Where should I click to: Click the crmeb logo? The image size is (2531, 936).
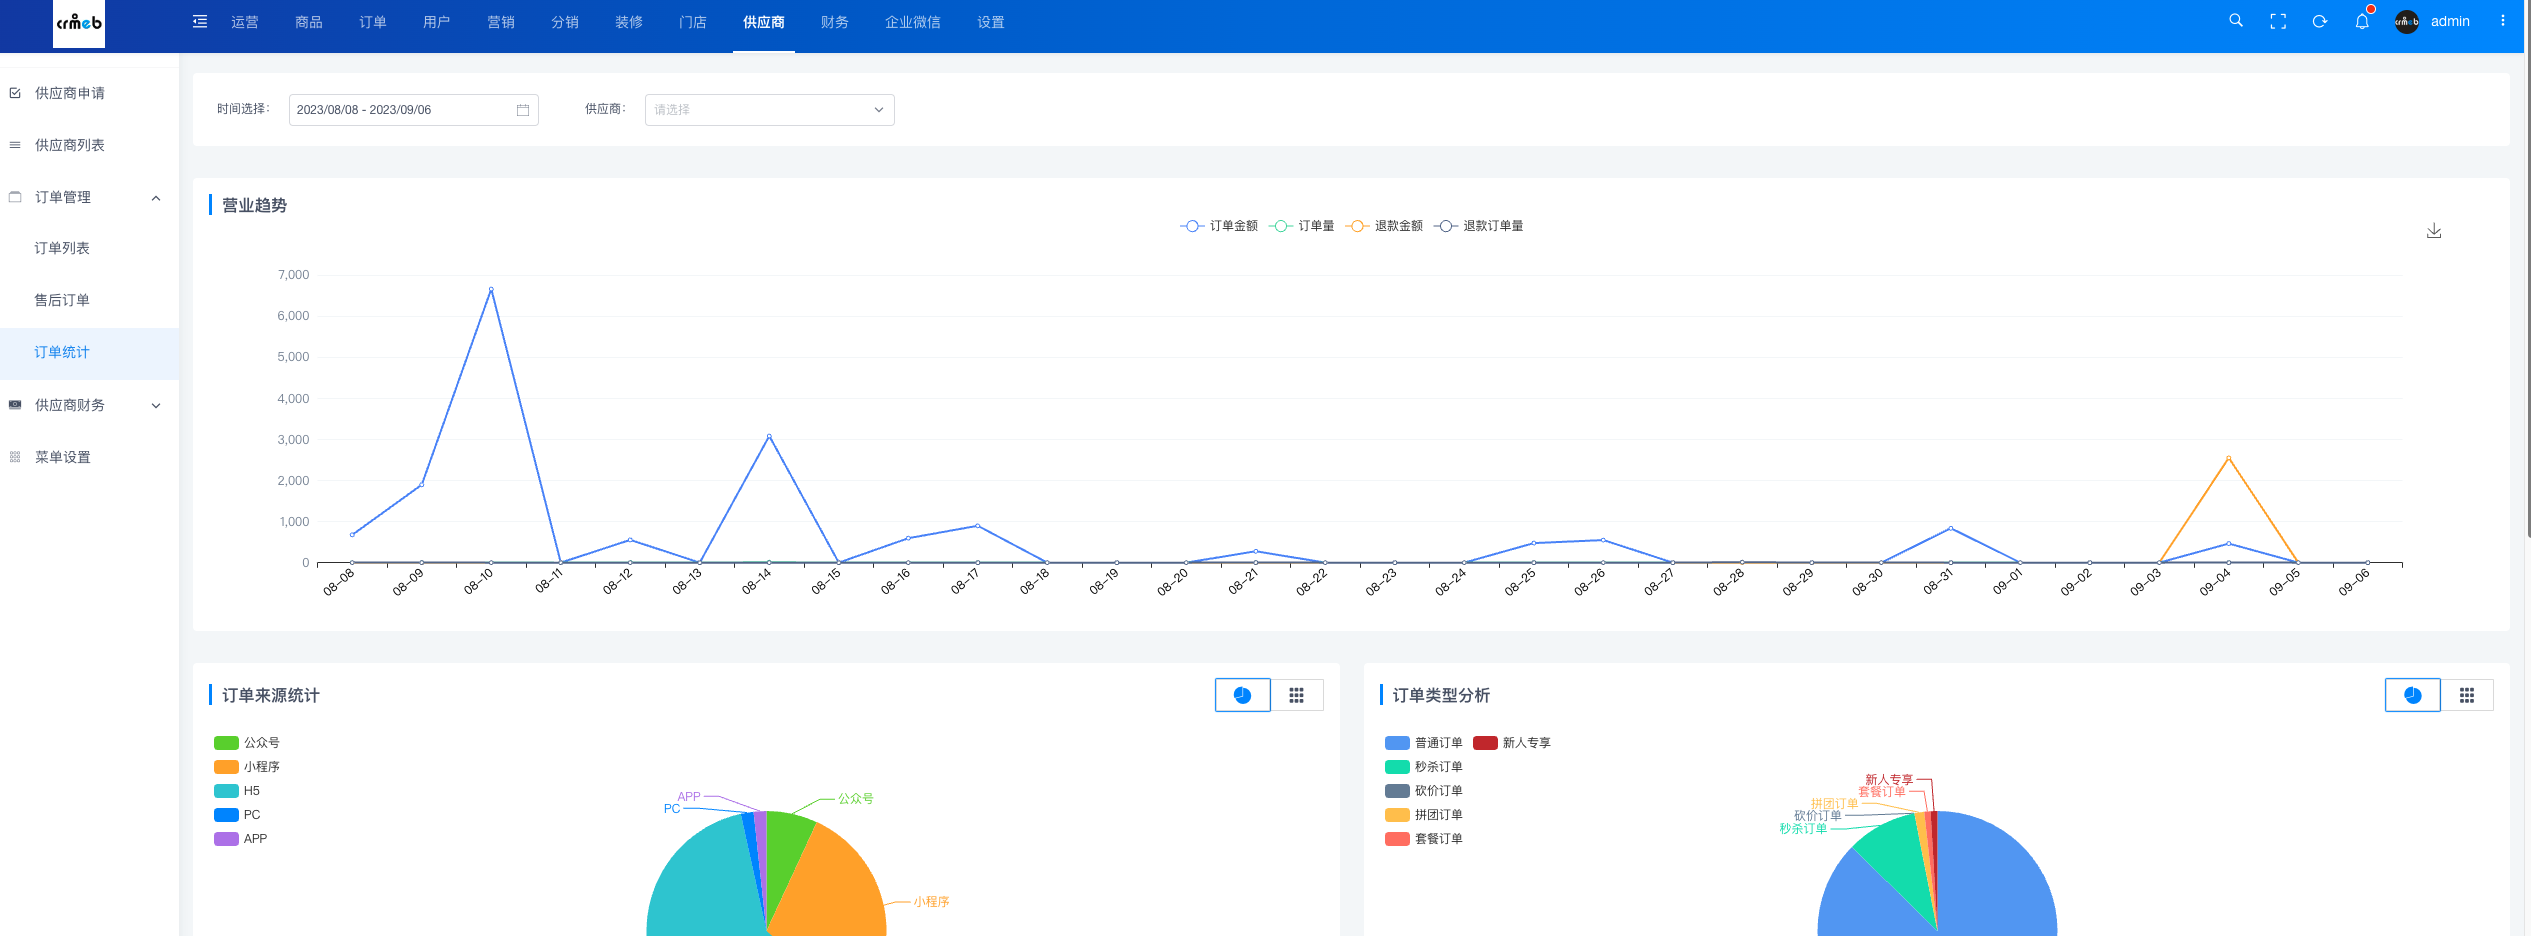click(79, 23)
